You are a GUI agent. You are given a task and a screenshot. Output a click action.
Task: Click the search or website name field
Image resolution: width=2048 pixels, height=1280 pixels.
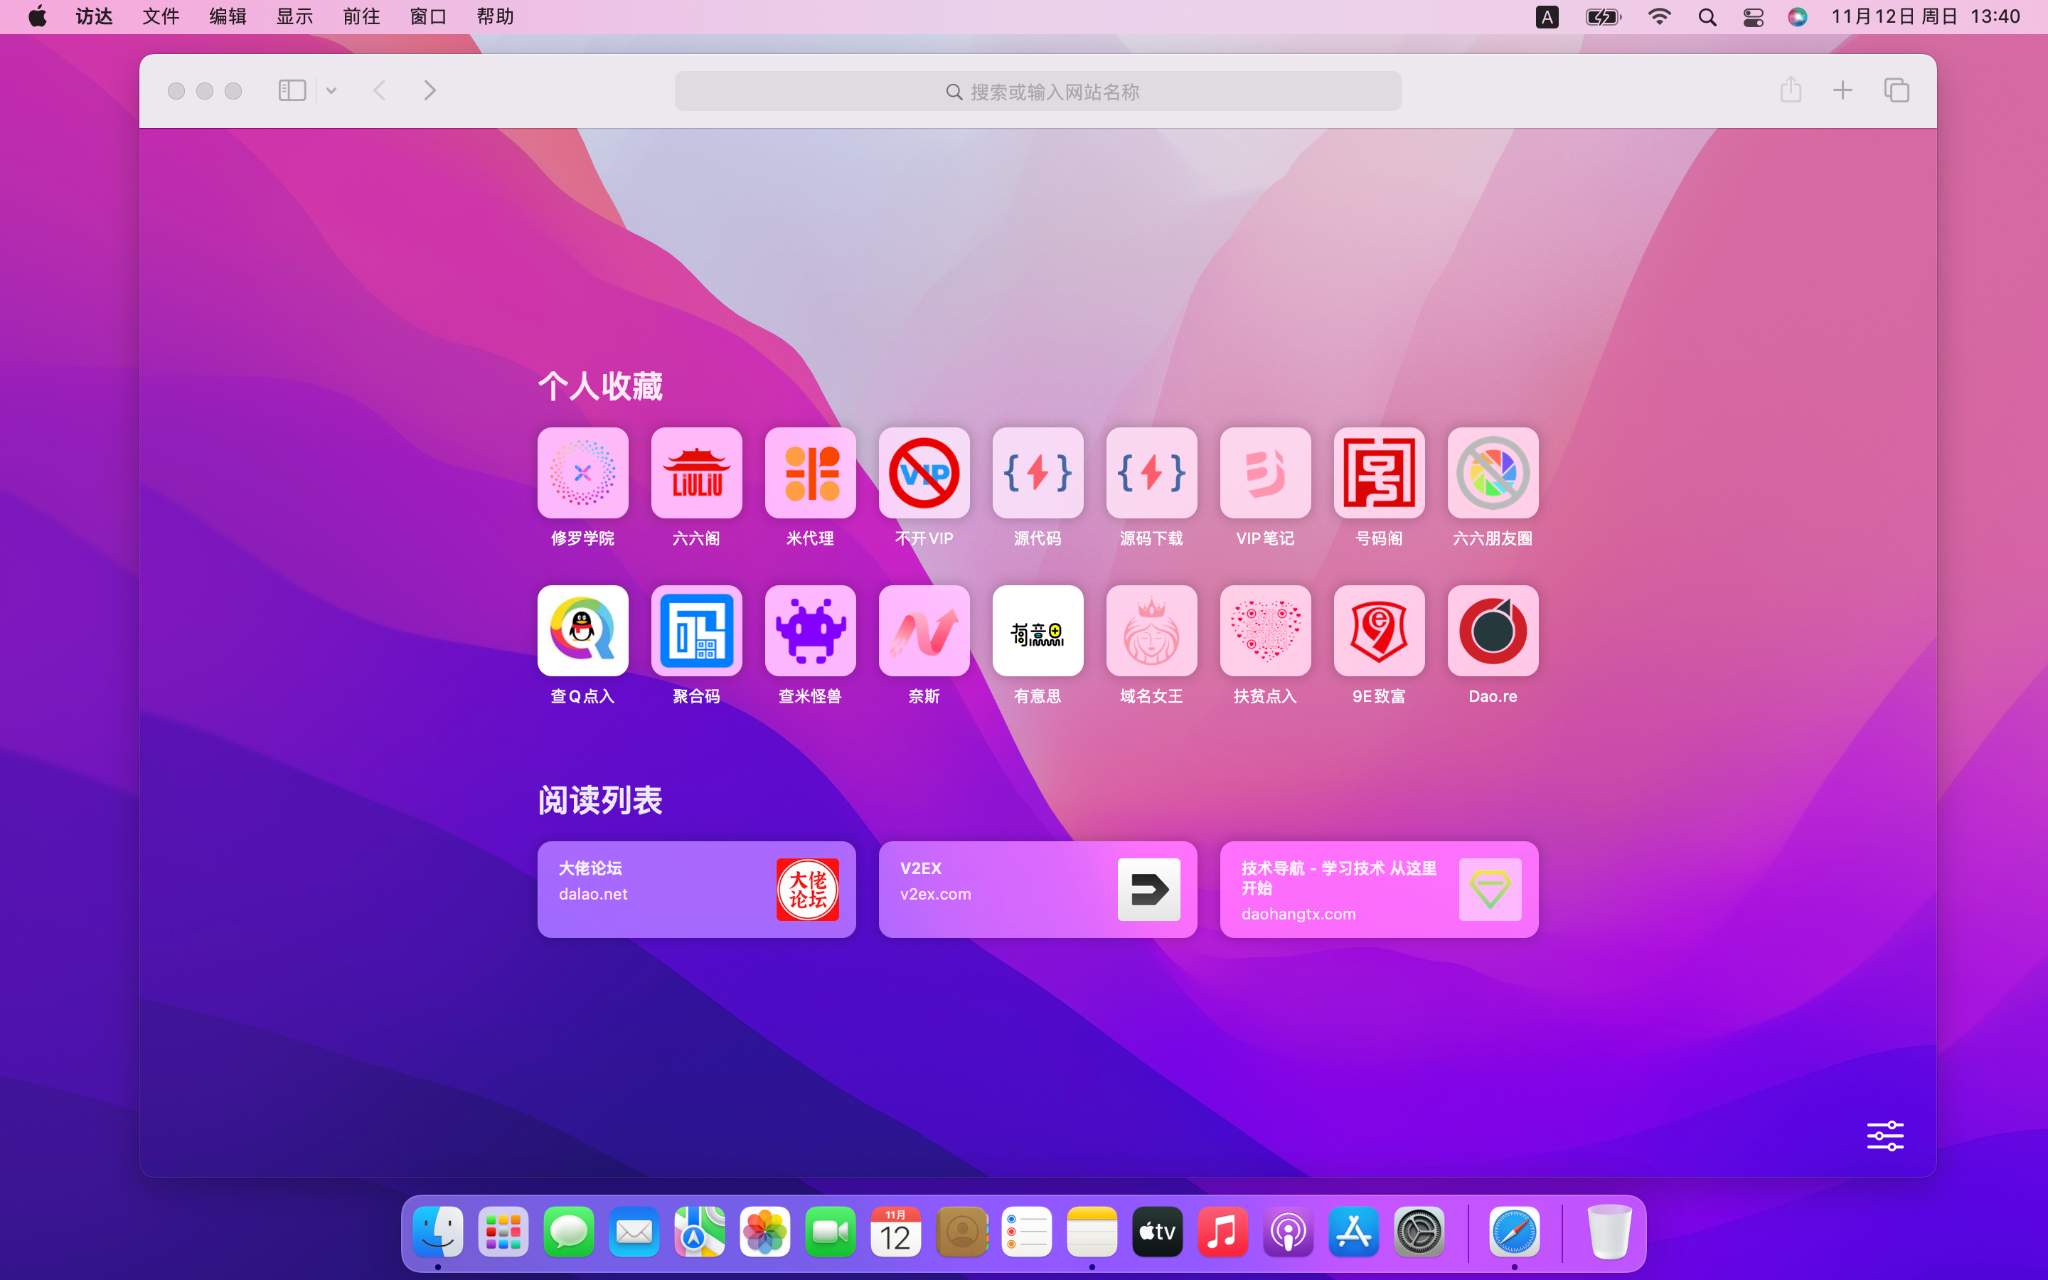[1037, 91]
